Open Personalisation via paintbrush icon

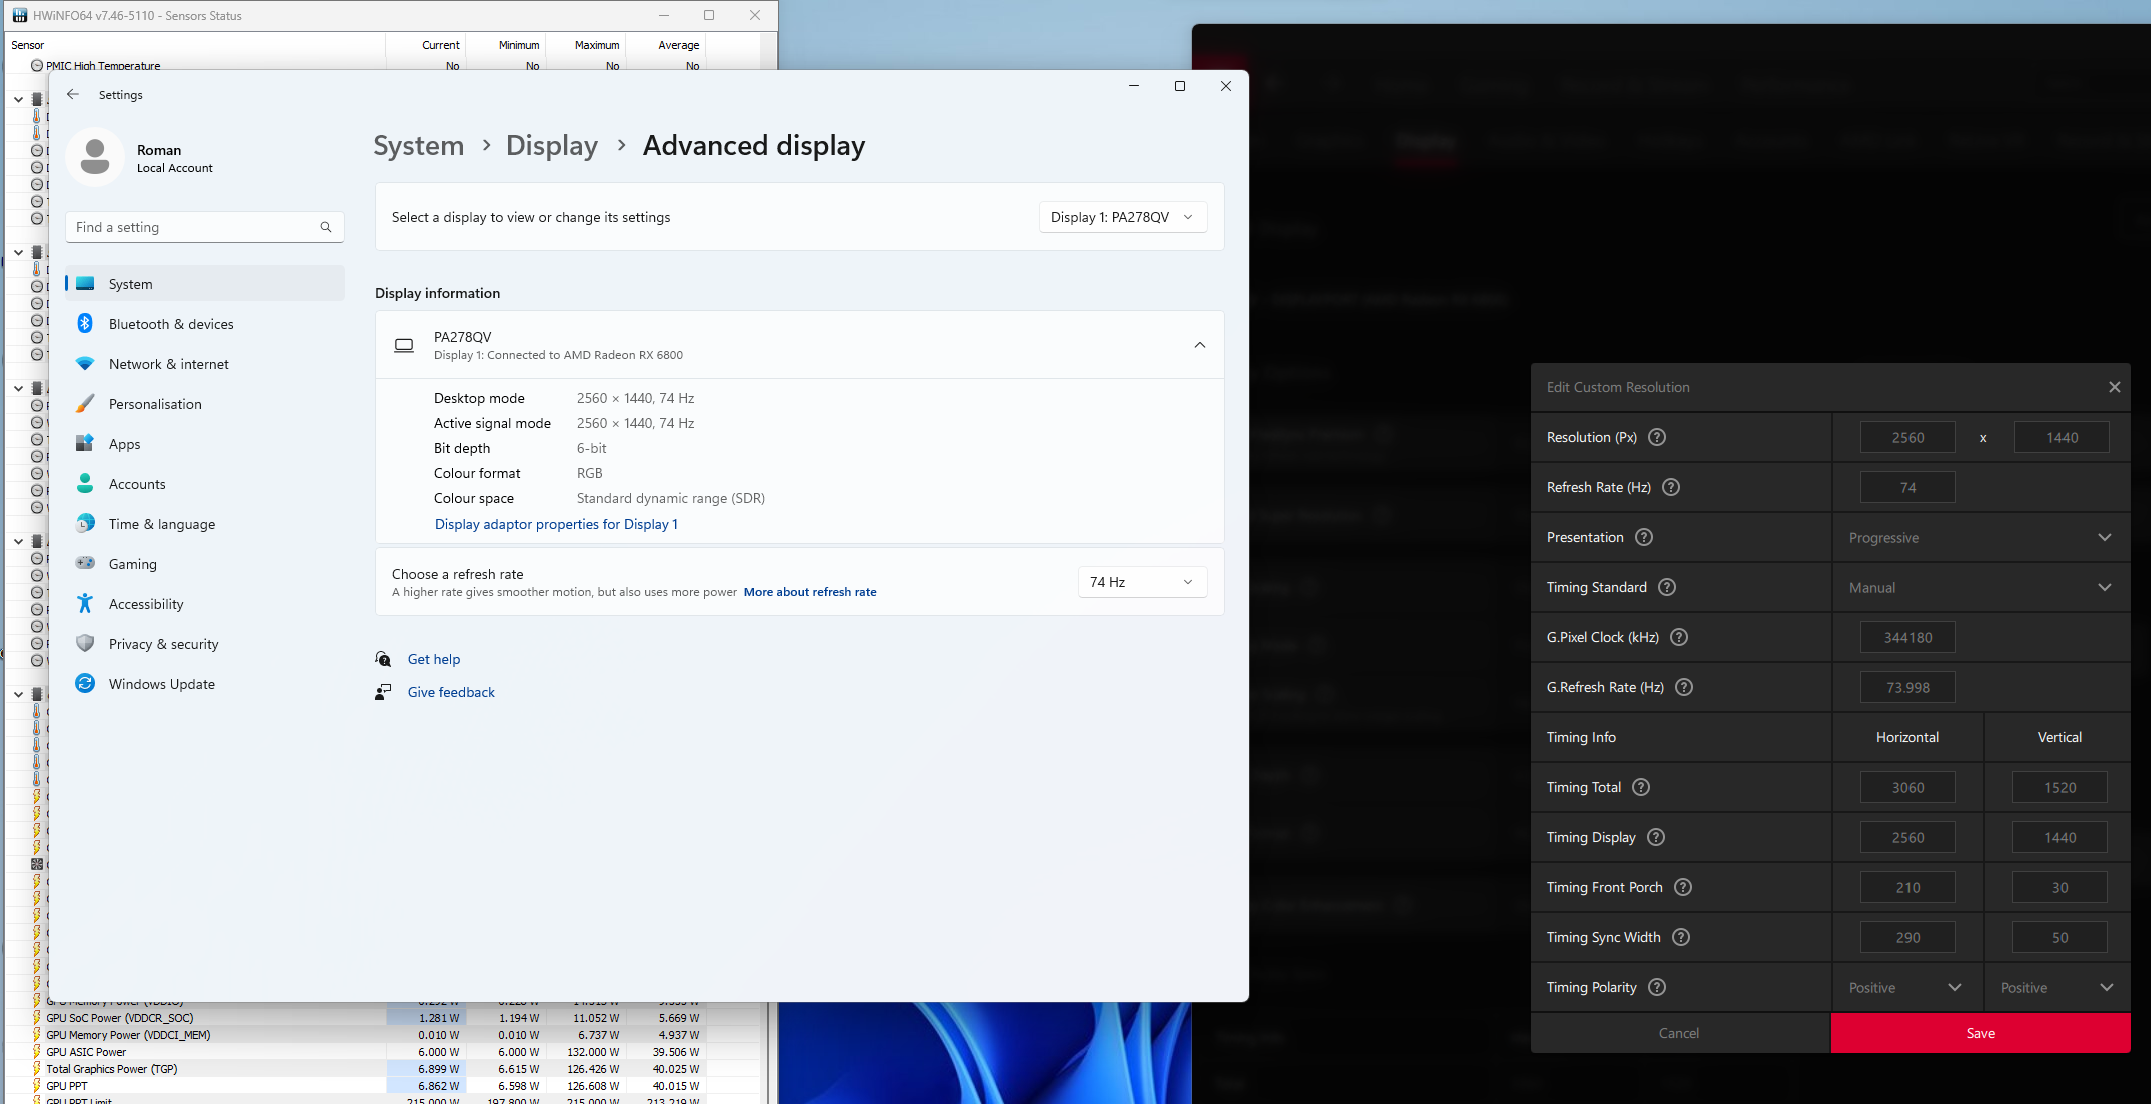click(x=85, y=404)
